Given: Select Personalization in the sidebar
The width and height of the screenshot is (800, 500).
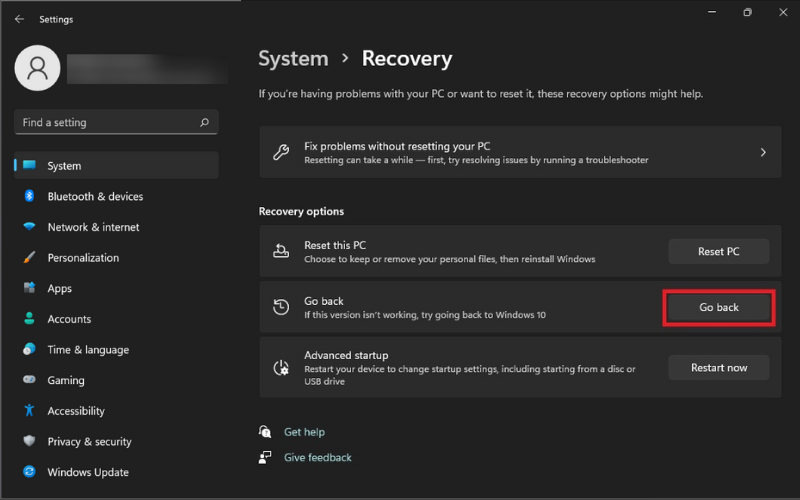Looking at the screenshot, I should (116, 257).
